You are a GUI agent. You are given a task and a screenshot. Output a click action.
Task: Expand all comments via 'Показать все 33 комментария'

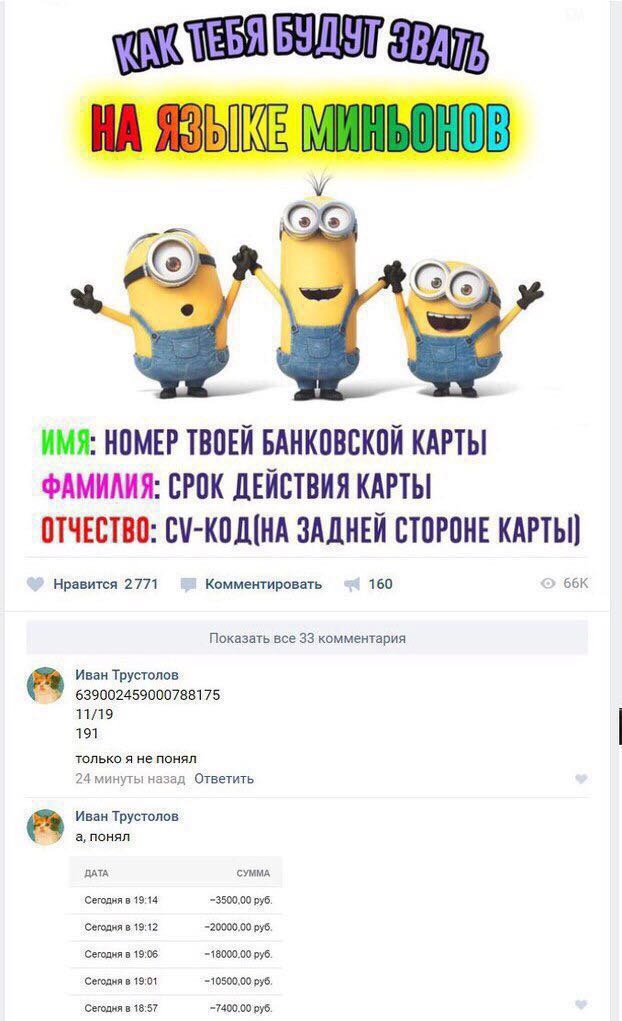[x=307, y=637]
